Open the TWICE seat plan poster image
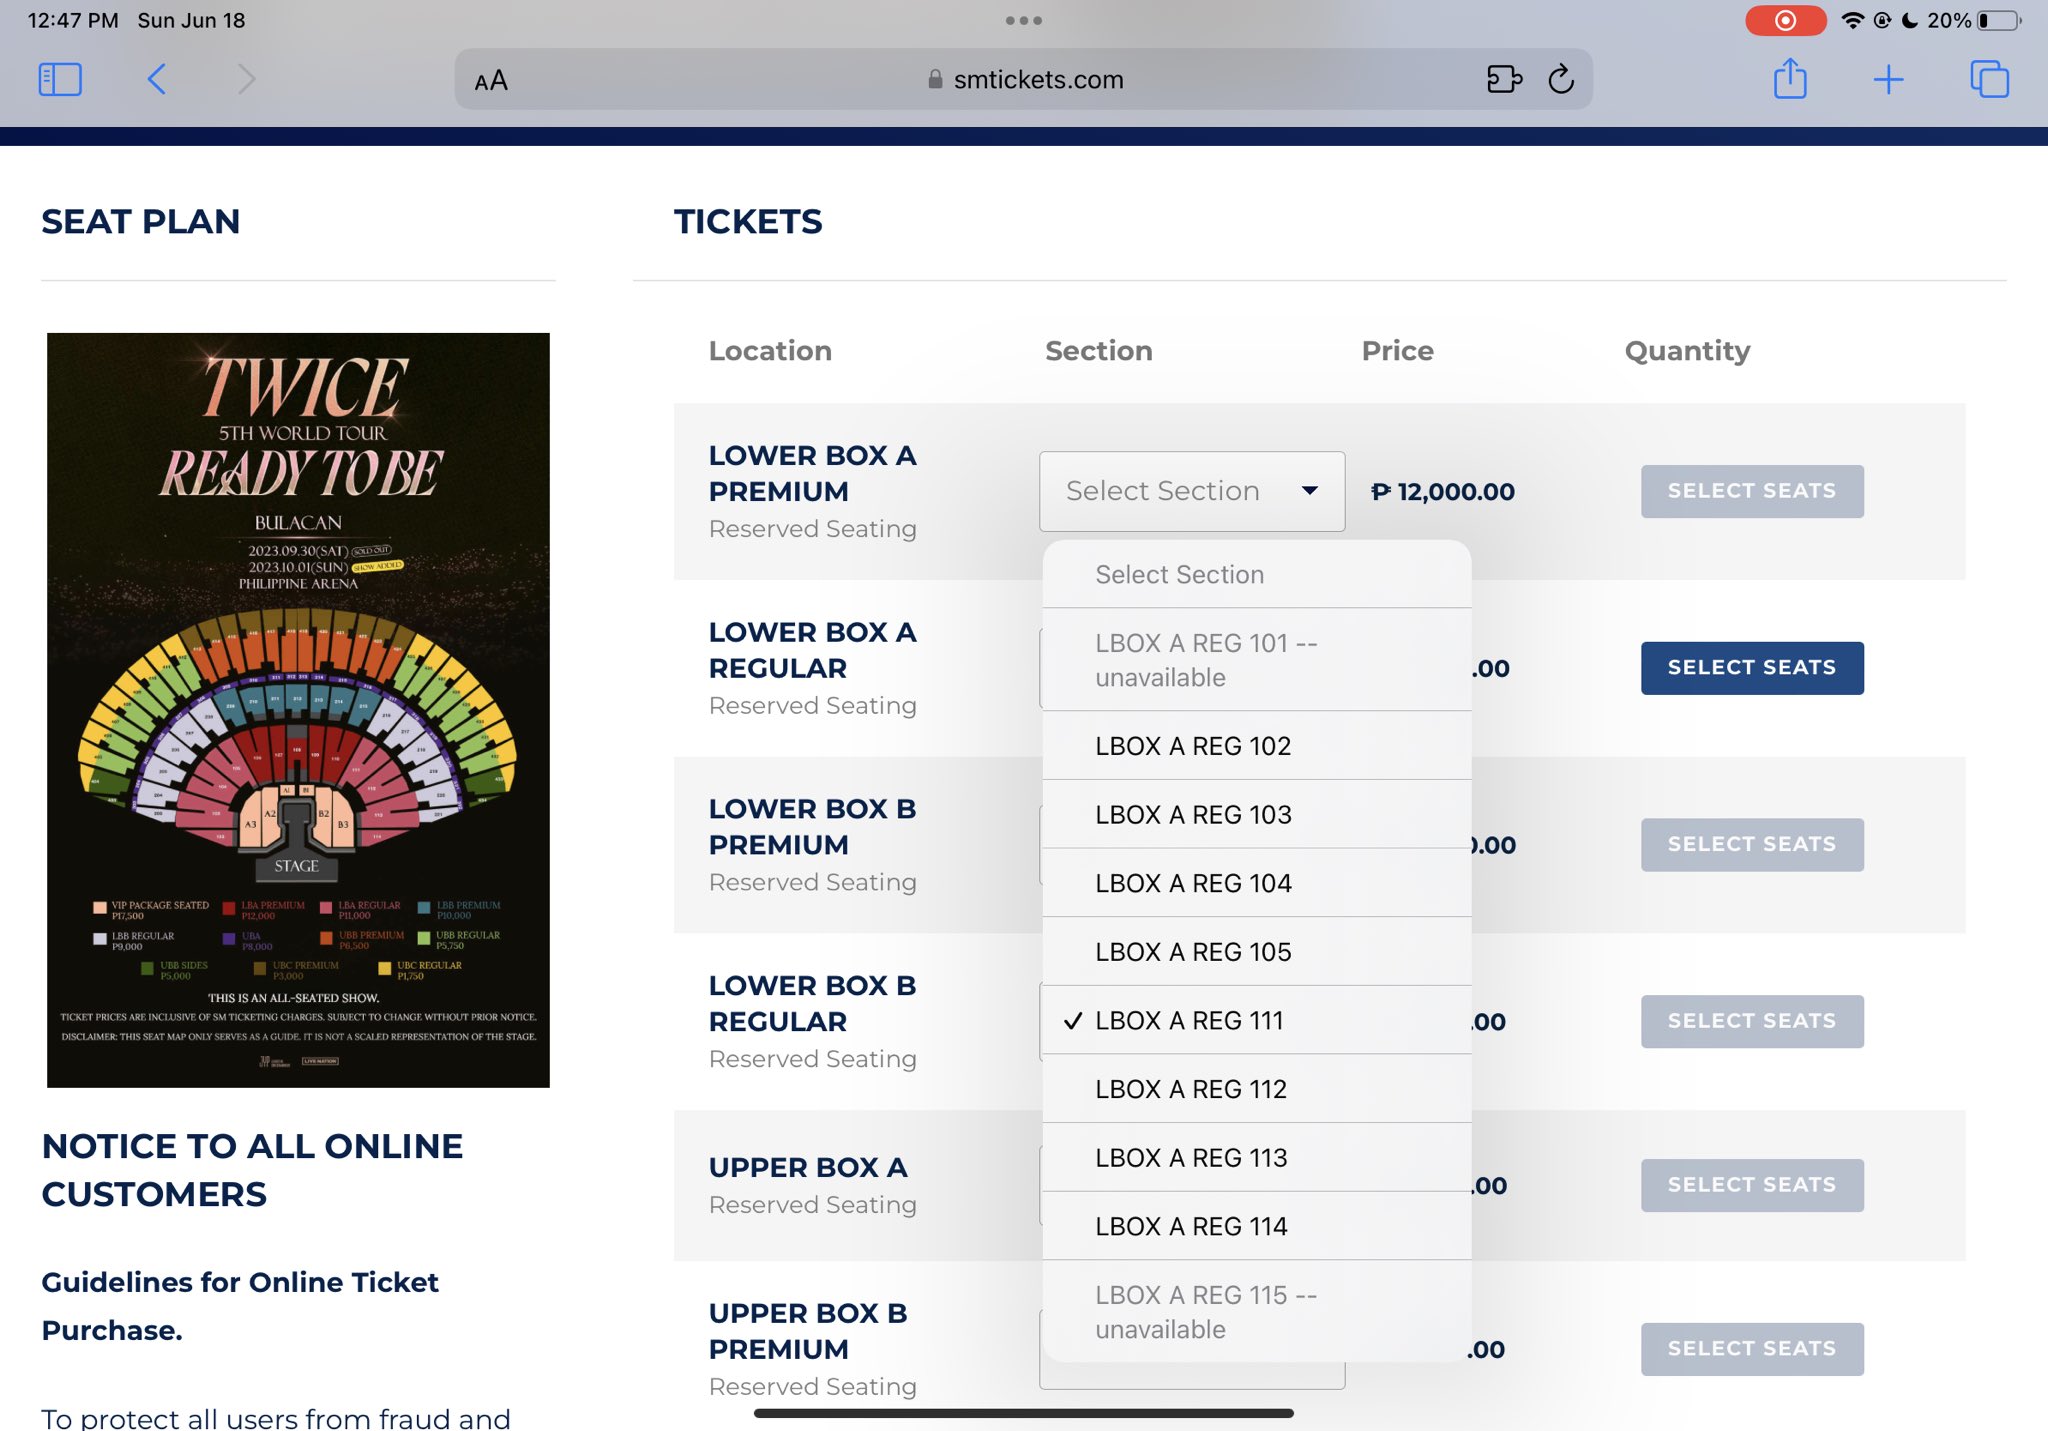 pos(298,710)
